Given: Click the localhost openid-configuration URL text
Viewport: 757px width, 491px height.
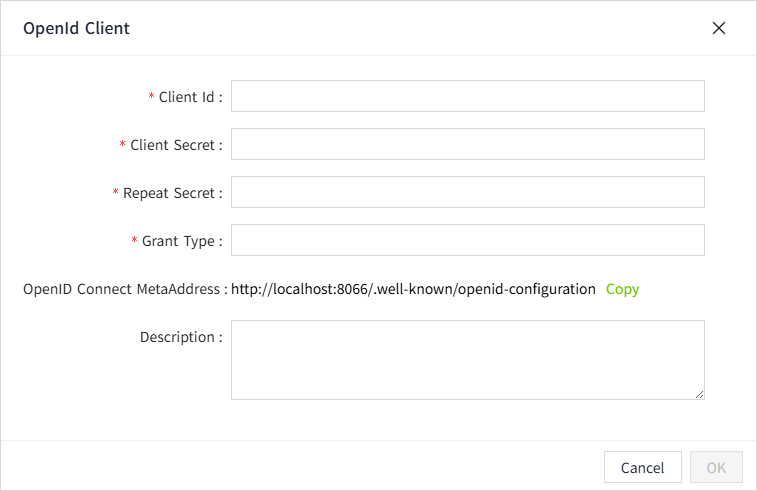Looking at the screenshot, I should click(413, 289).
